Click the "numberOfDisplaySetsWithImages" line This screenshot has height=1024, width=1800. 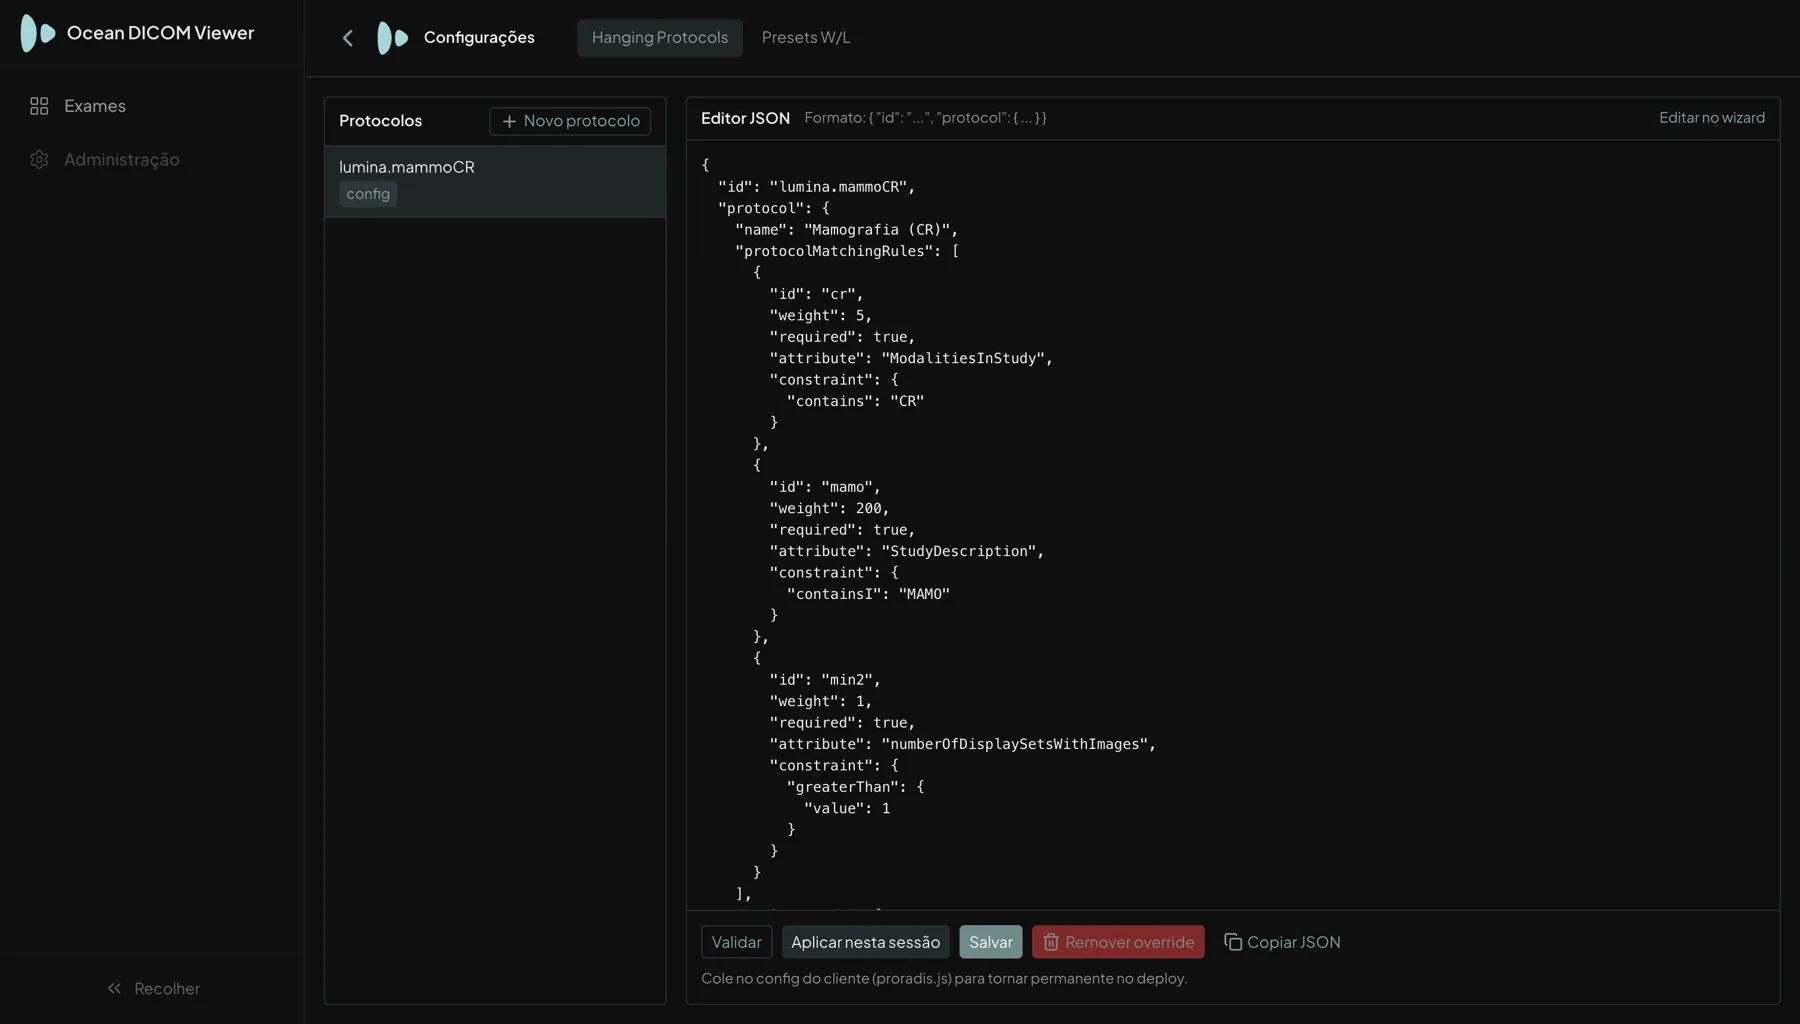point(962,744)
